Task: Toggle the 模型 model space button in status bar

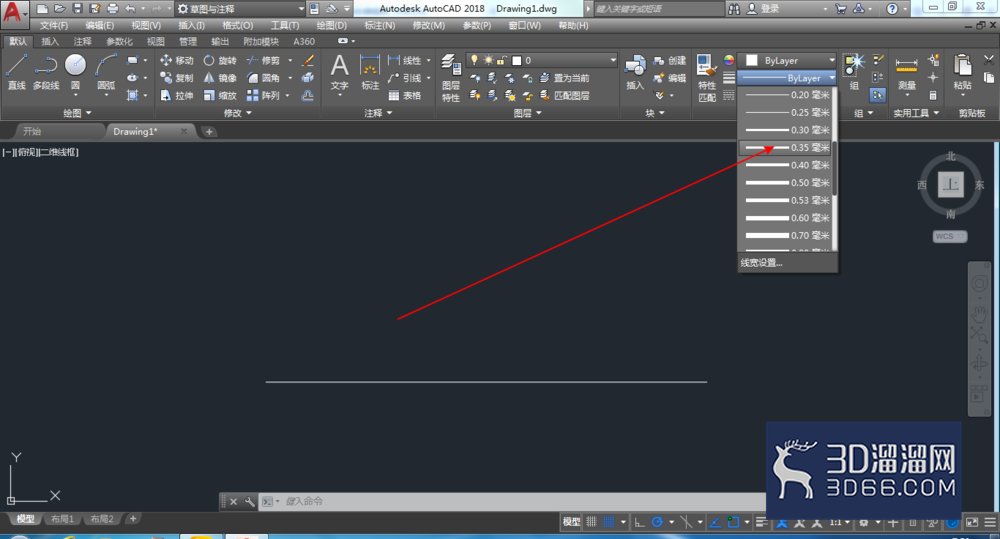Action: (571, 522)
